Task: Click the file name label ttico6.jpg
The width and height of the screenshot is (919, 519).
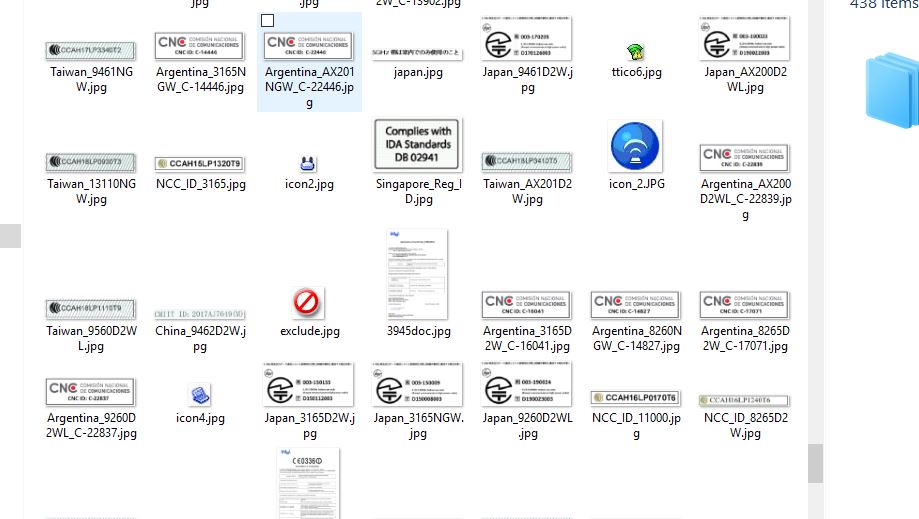Action: click(637, 72)
